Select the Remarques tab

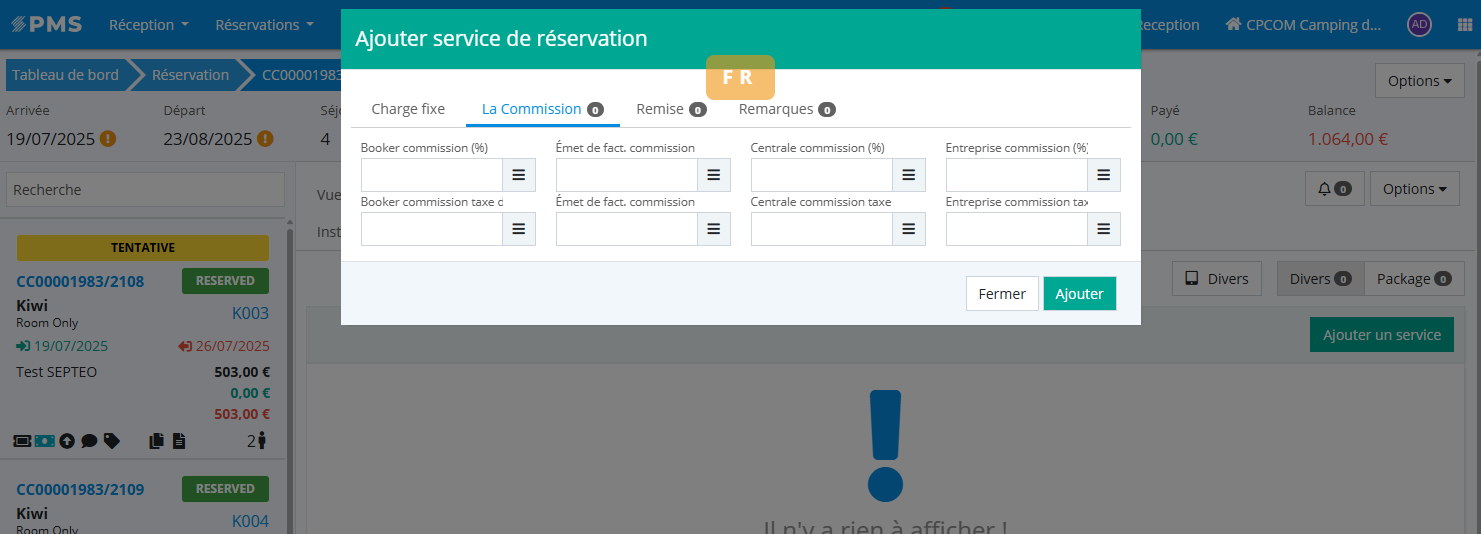click(x=786, y=109)
